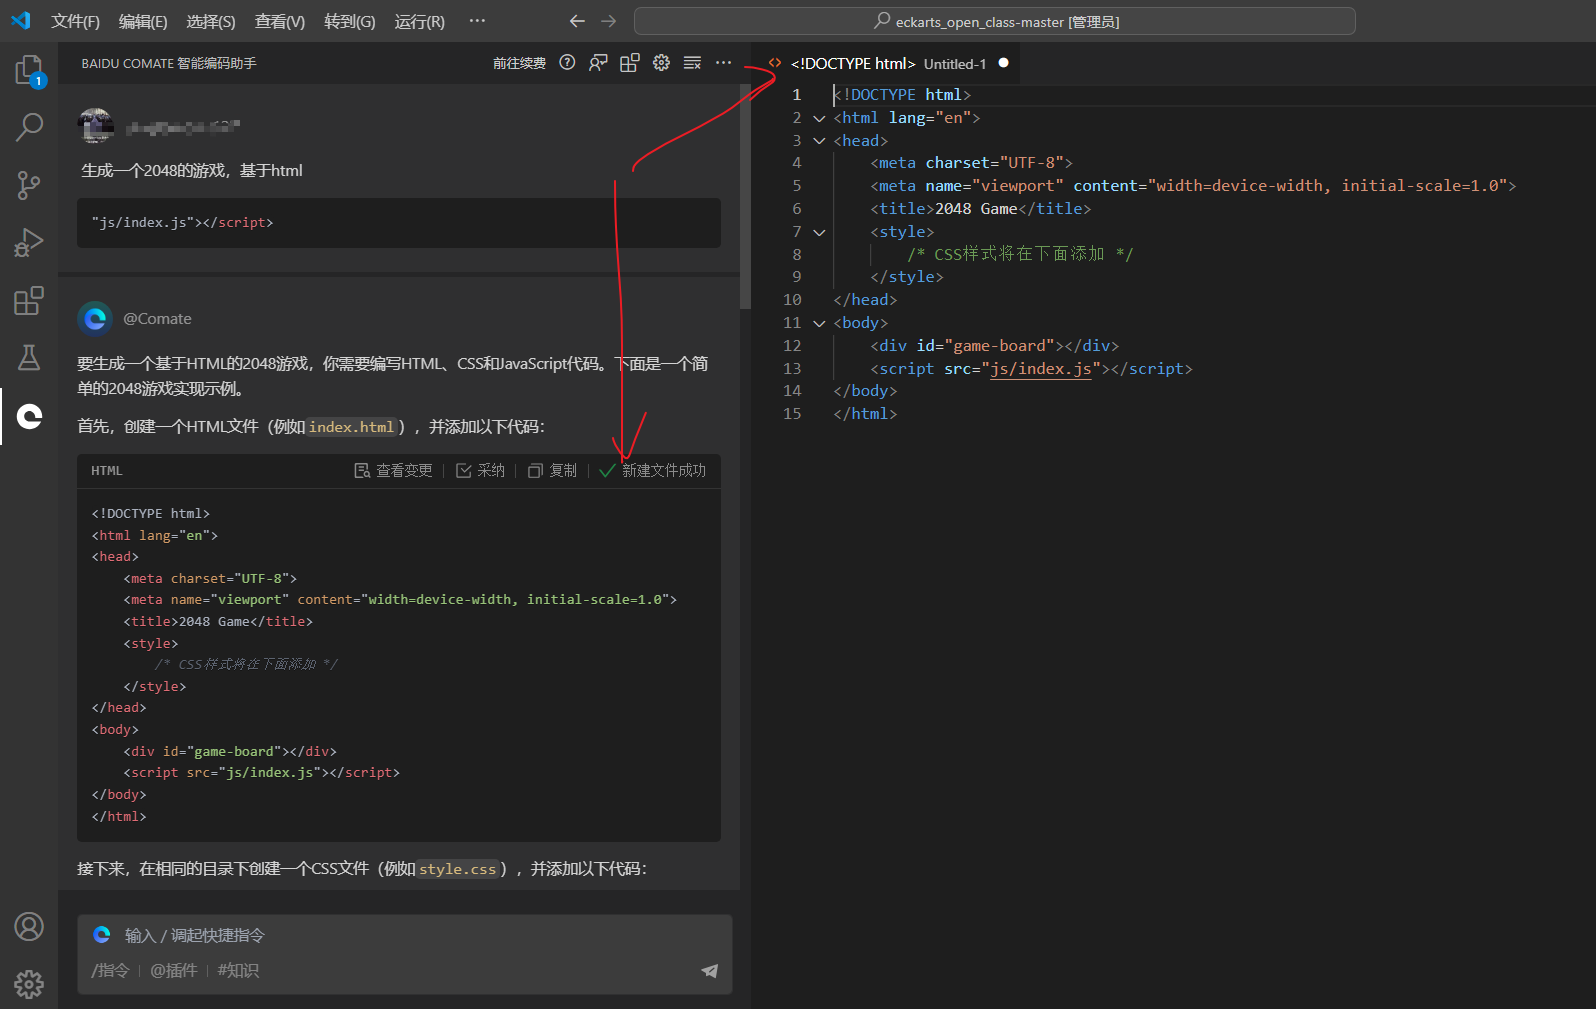Collapse the html tag fold on line 2
The image size is (1596, 1009).
820,118
